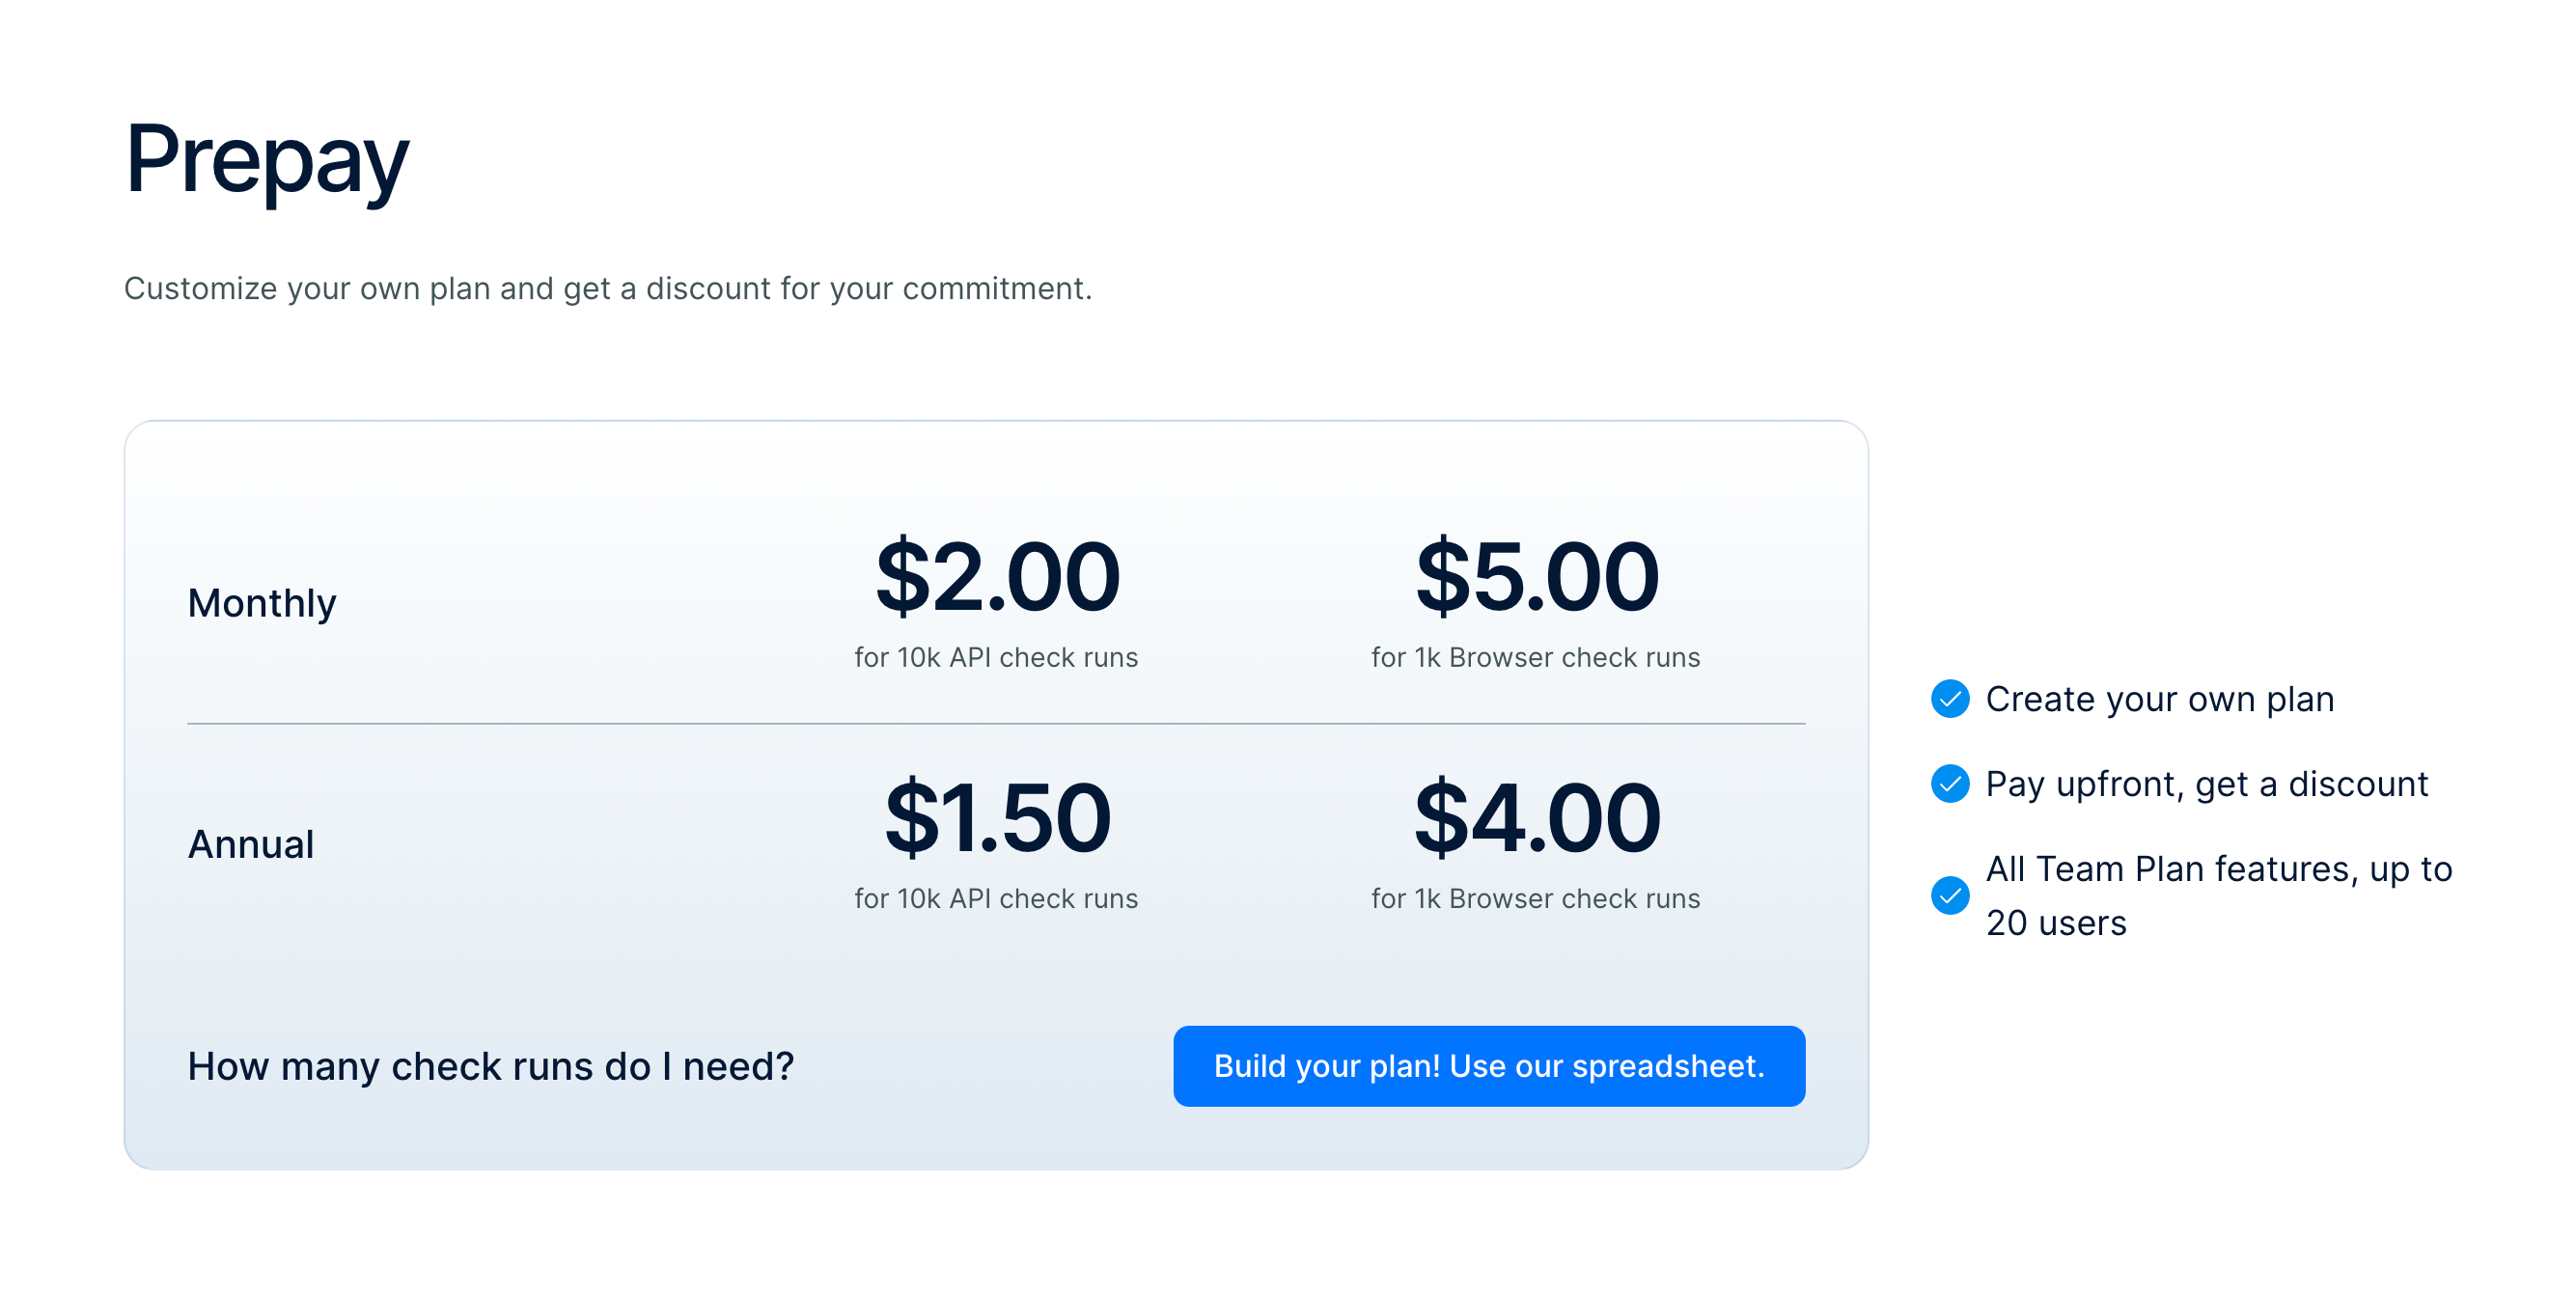Click the Create your own plan feature text
2576x1294 pixels.
point(2159,699)
